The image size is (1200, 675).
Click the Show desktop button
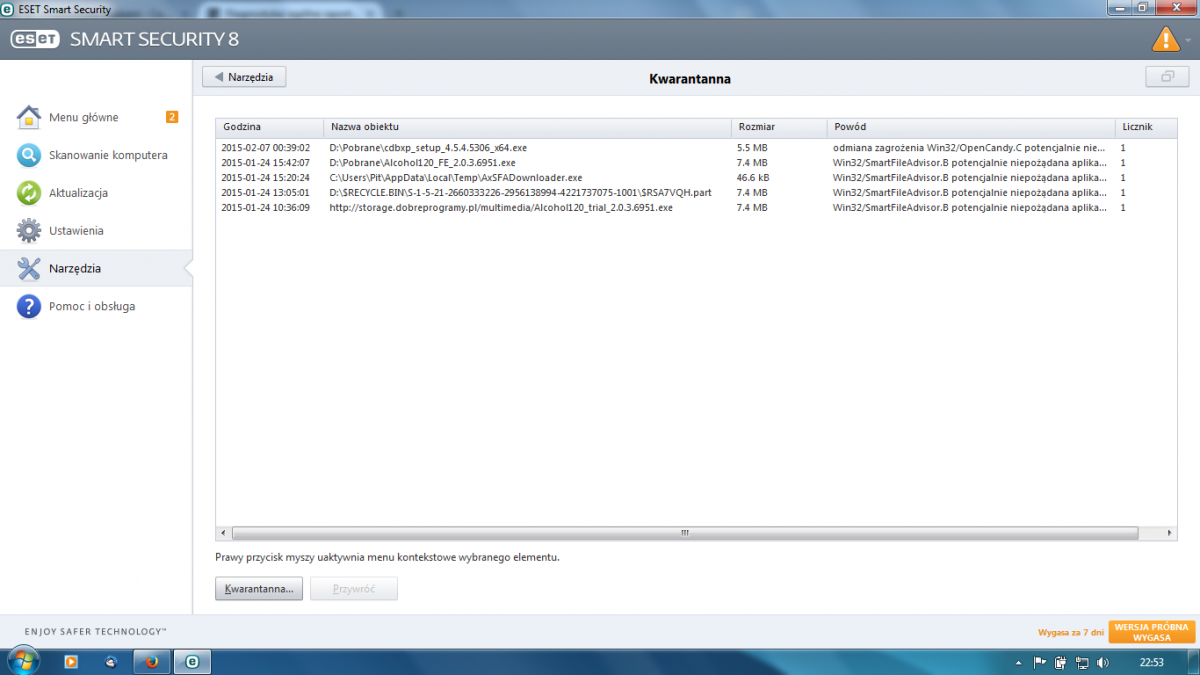[1192, 662]
